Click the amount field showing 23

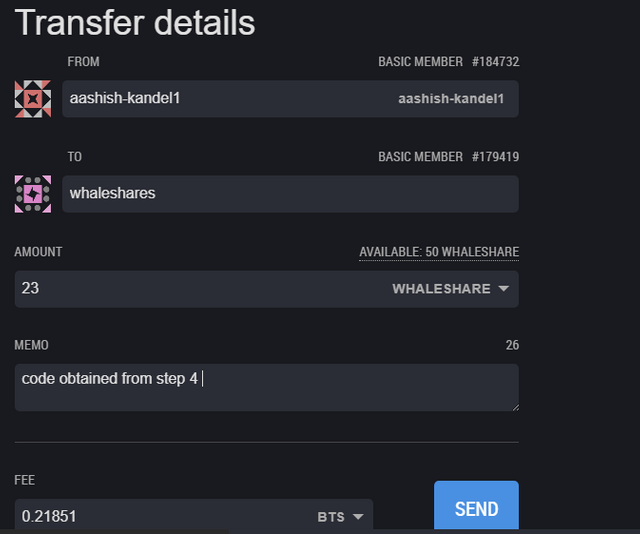coord(267,289)
